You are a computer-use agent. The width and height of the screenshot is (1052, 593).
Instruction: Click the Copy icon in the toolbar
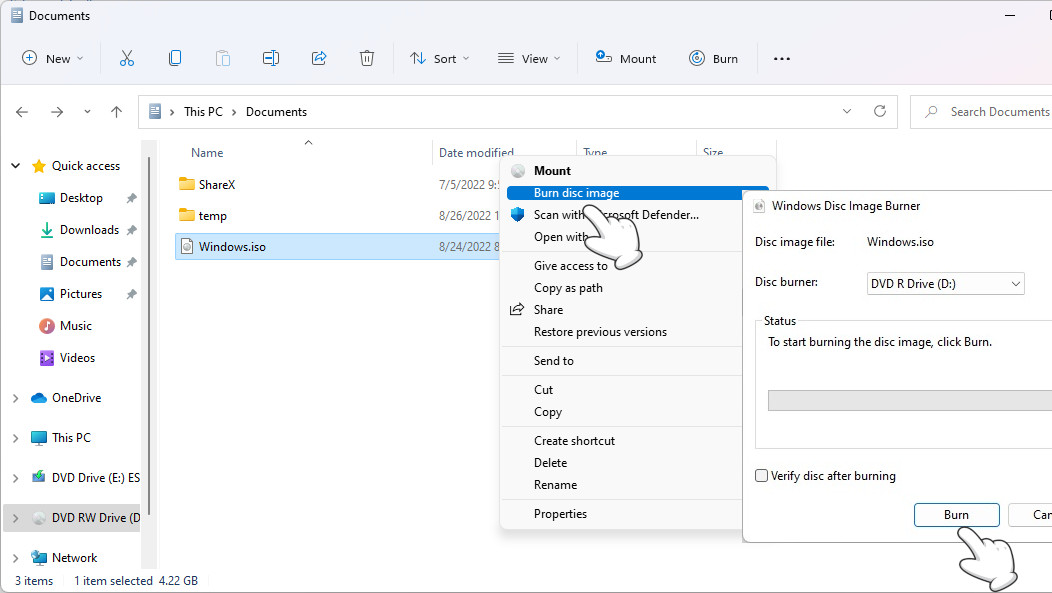click(175, 58)
